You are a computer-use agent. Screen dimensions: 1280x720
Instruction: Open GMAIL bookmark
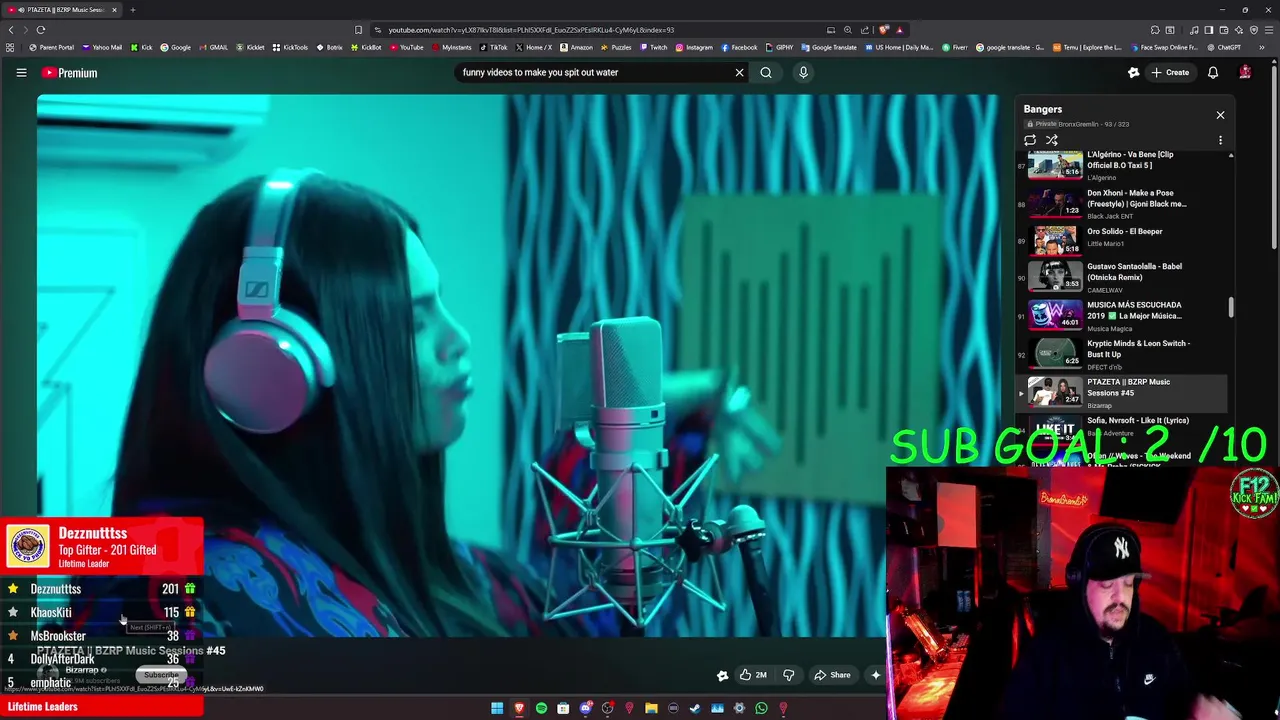click(213, 47)
